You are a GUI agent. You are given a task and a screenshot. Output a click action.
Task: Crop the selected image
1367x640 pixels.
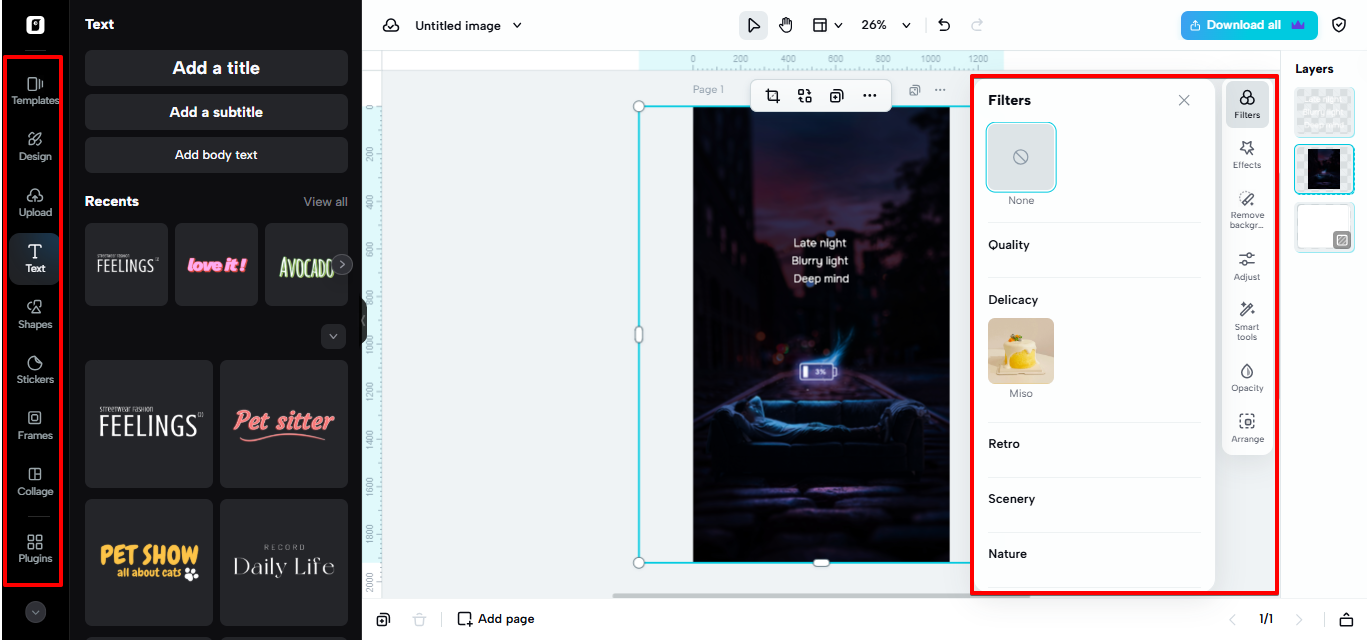(x=772, y=95)
